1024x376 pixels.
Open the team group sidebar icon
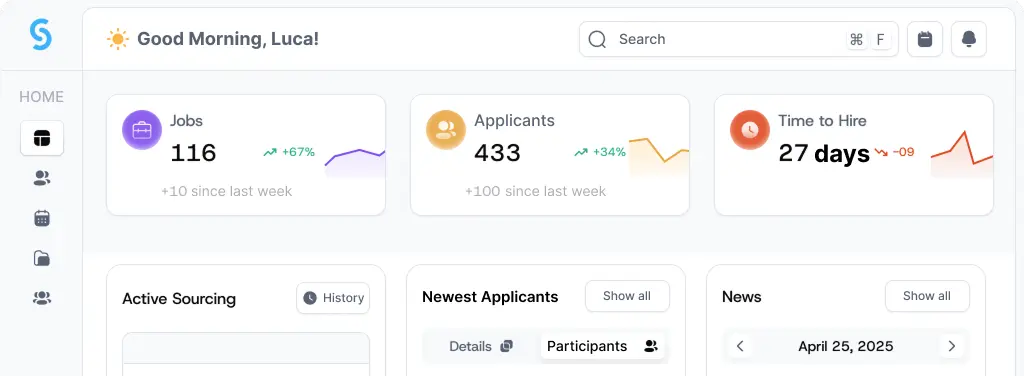42,298
